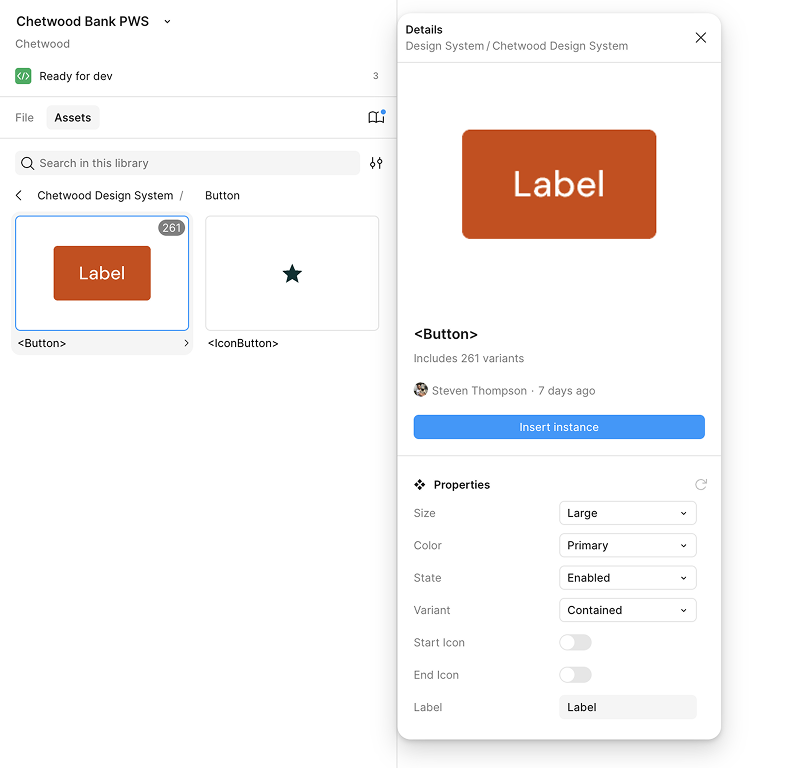The image size is (800, 768).
Task: Click Steven Thompson's avatar
Action: [x=421, y=390]
